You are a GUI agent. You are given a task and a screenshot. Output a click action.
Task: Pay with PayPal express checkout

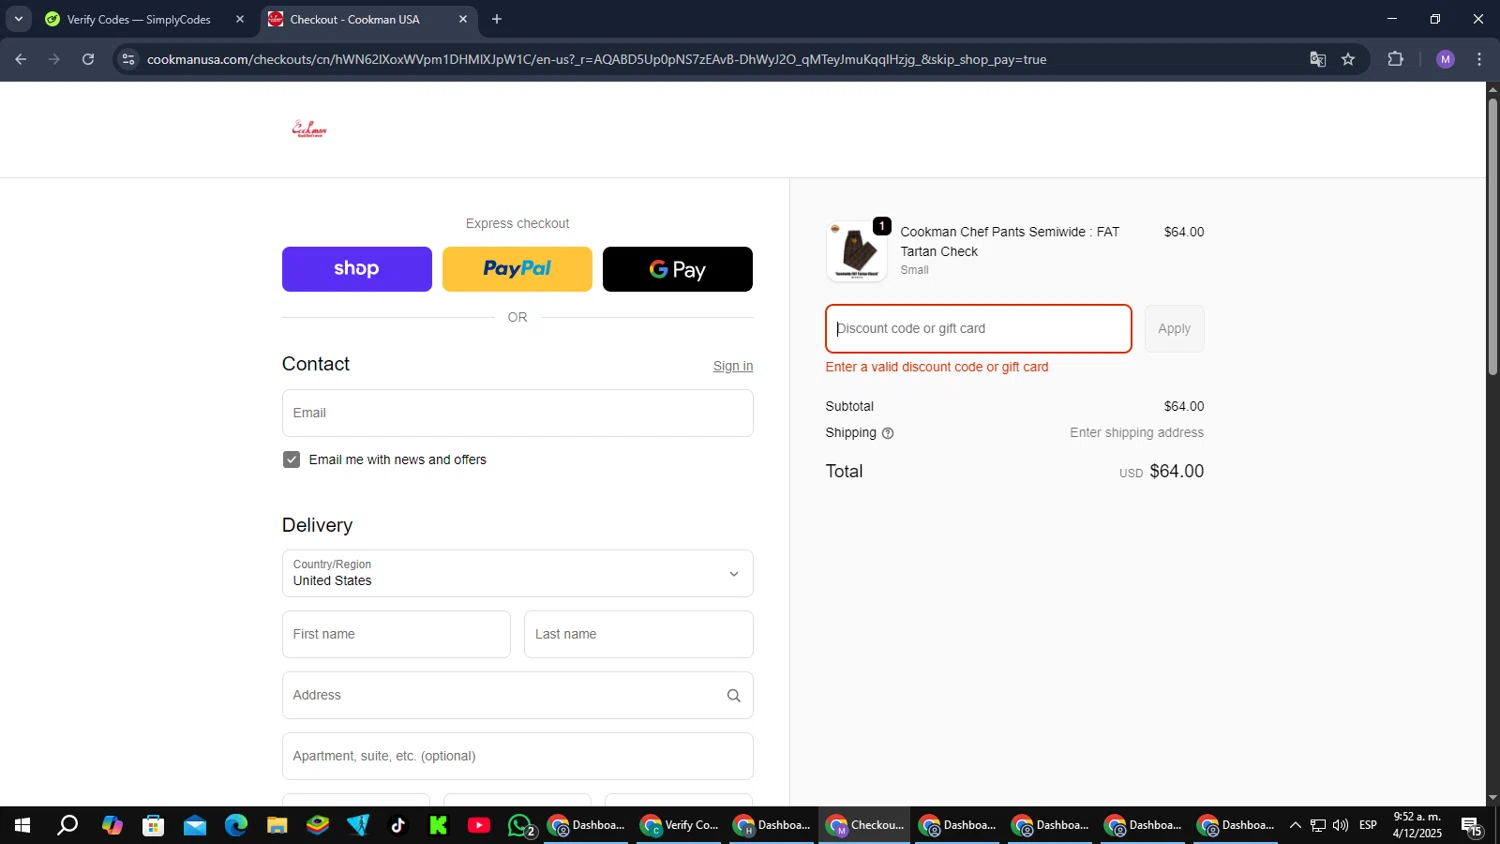point(517,269)
